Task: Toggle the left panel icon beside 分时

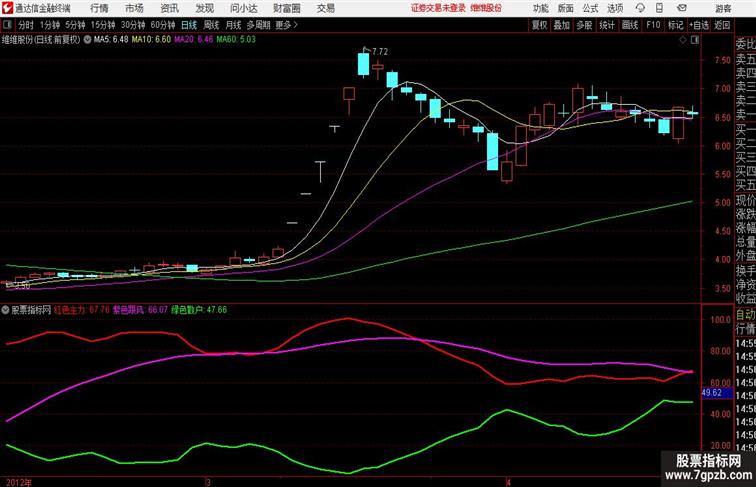Action: point(7,25)
